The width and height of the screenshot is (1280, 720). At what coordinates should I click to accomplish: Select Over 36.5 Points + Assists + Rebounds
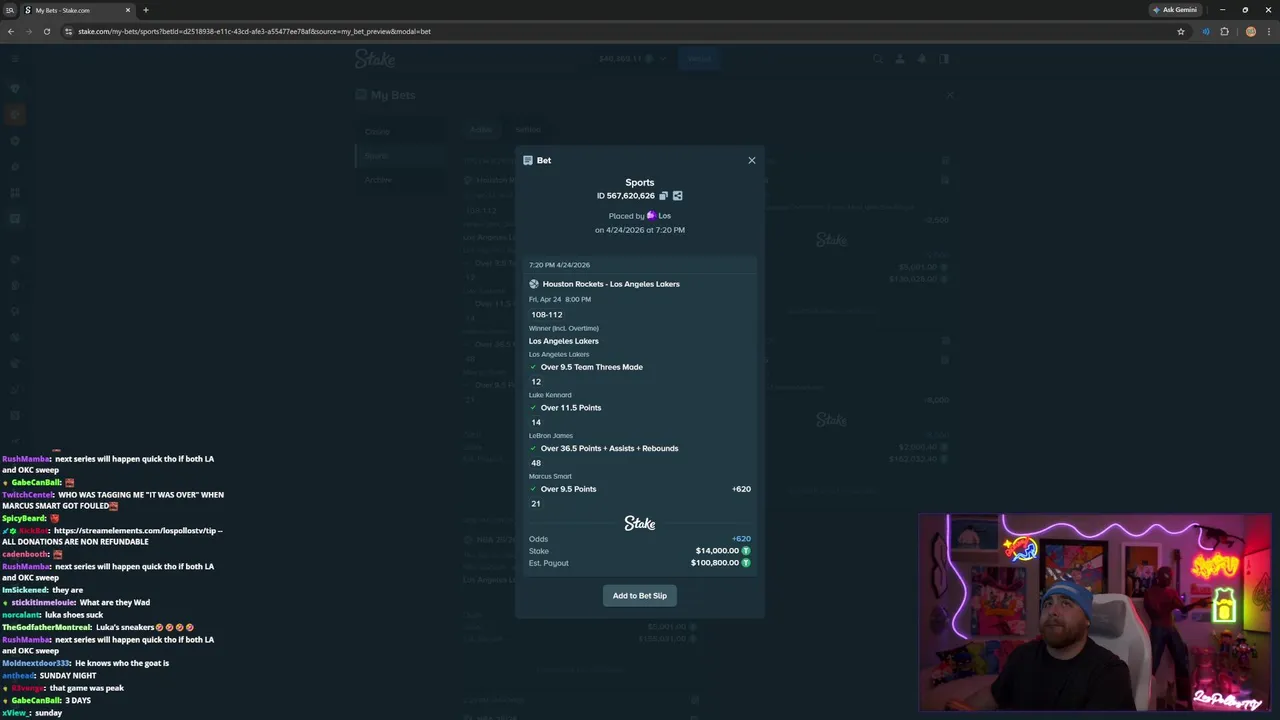609,449
